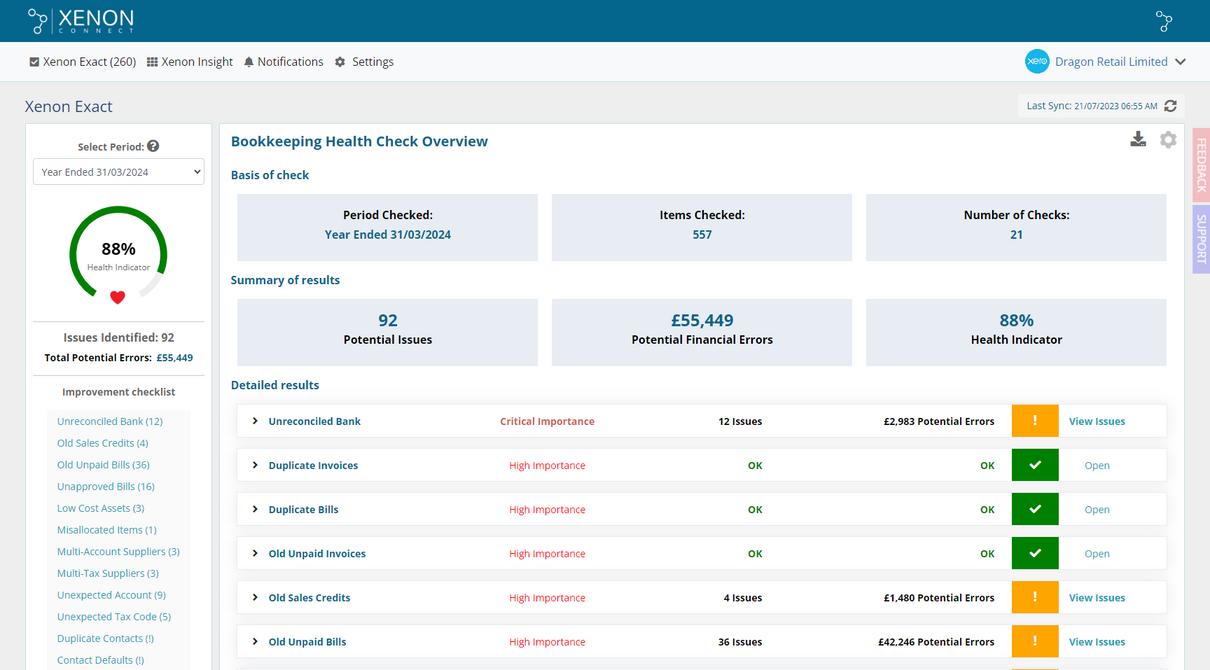The image size is (1210, 670).
Task: Open the Select Period dropdown
Action: (118, 172)
